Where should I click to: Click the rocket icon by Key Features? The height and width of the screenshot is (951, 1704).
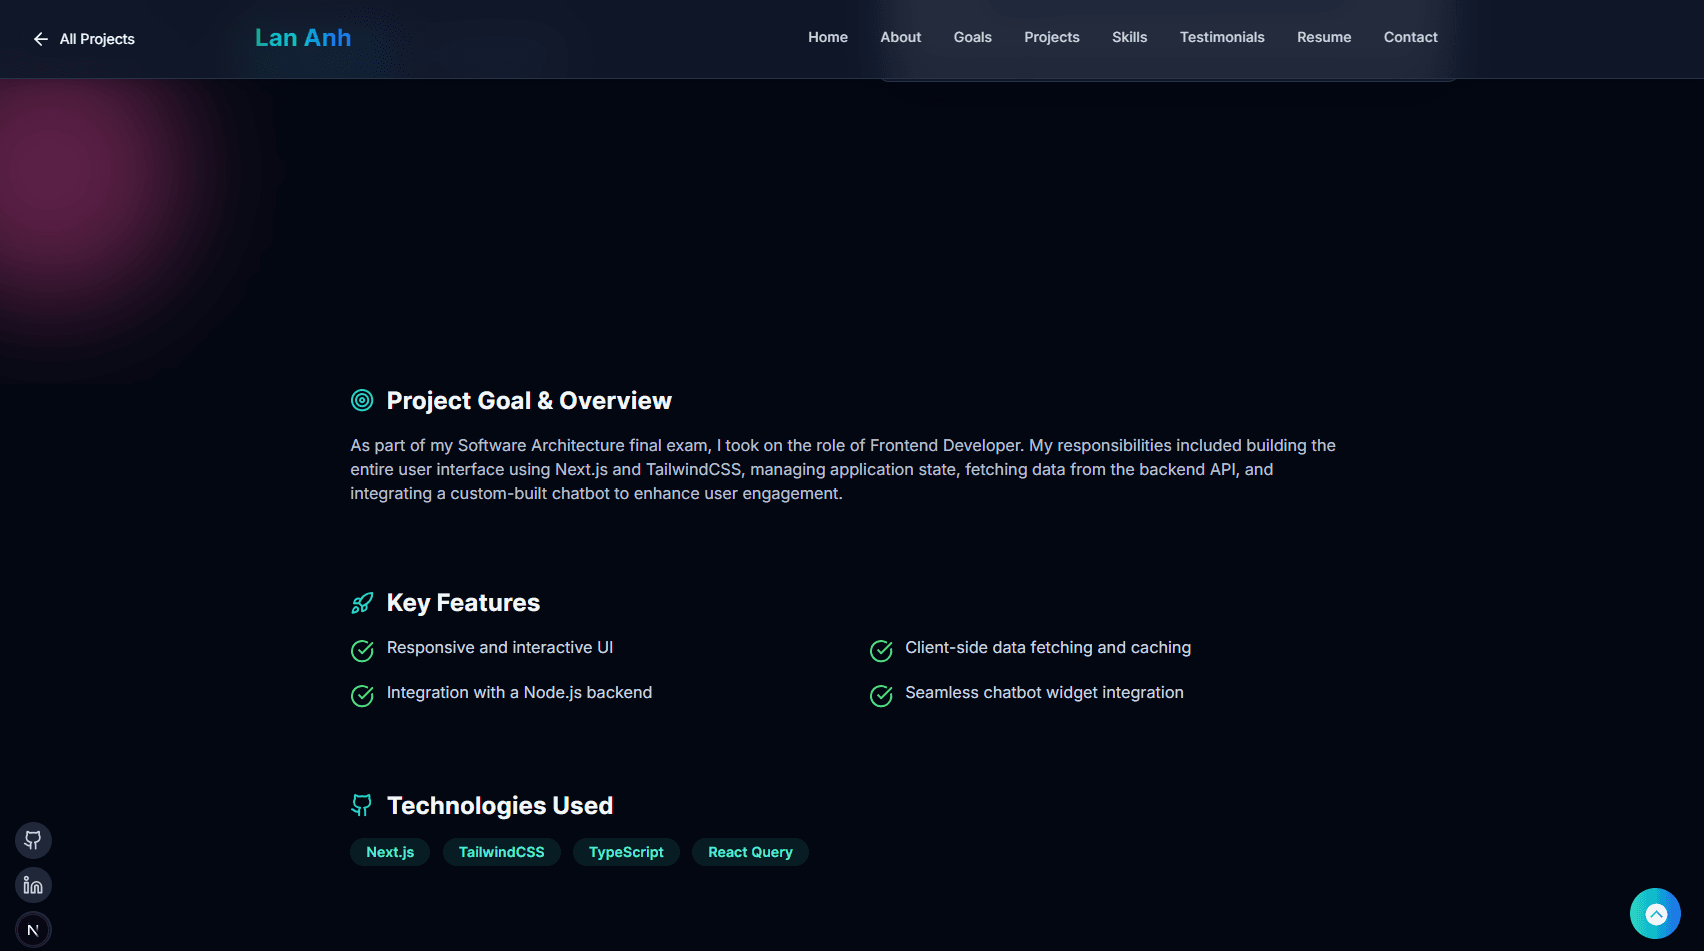click(x=362, y=603)
